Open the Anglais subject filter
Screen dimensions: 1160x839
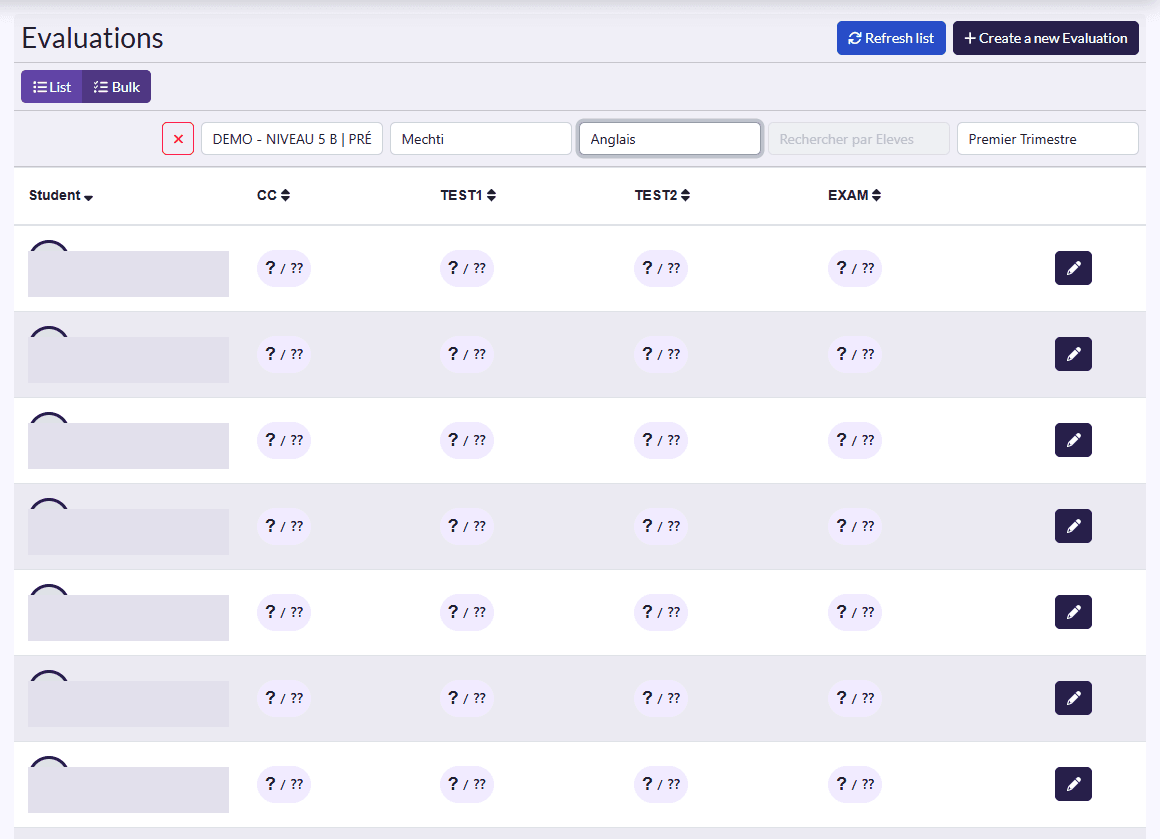[x=670, y=138]
